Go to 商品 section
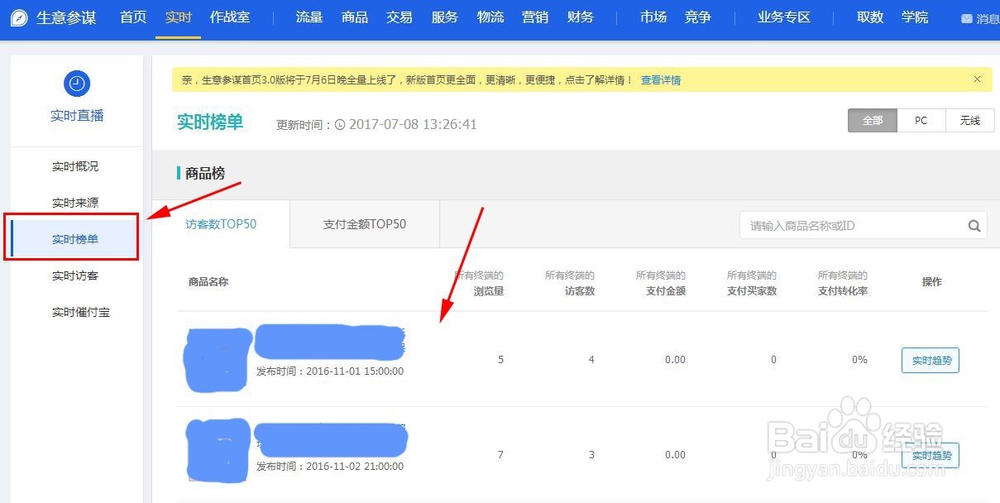1000x503 pixels. point(355,17)
